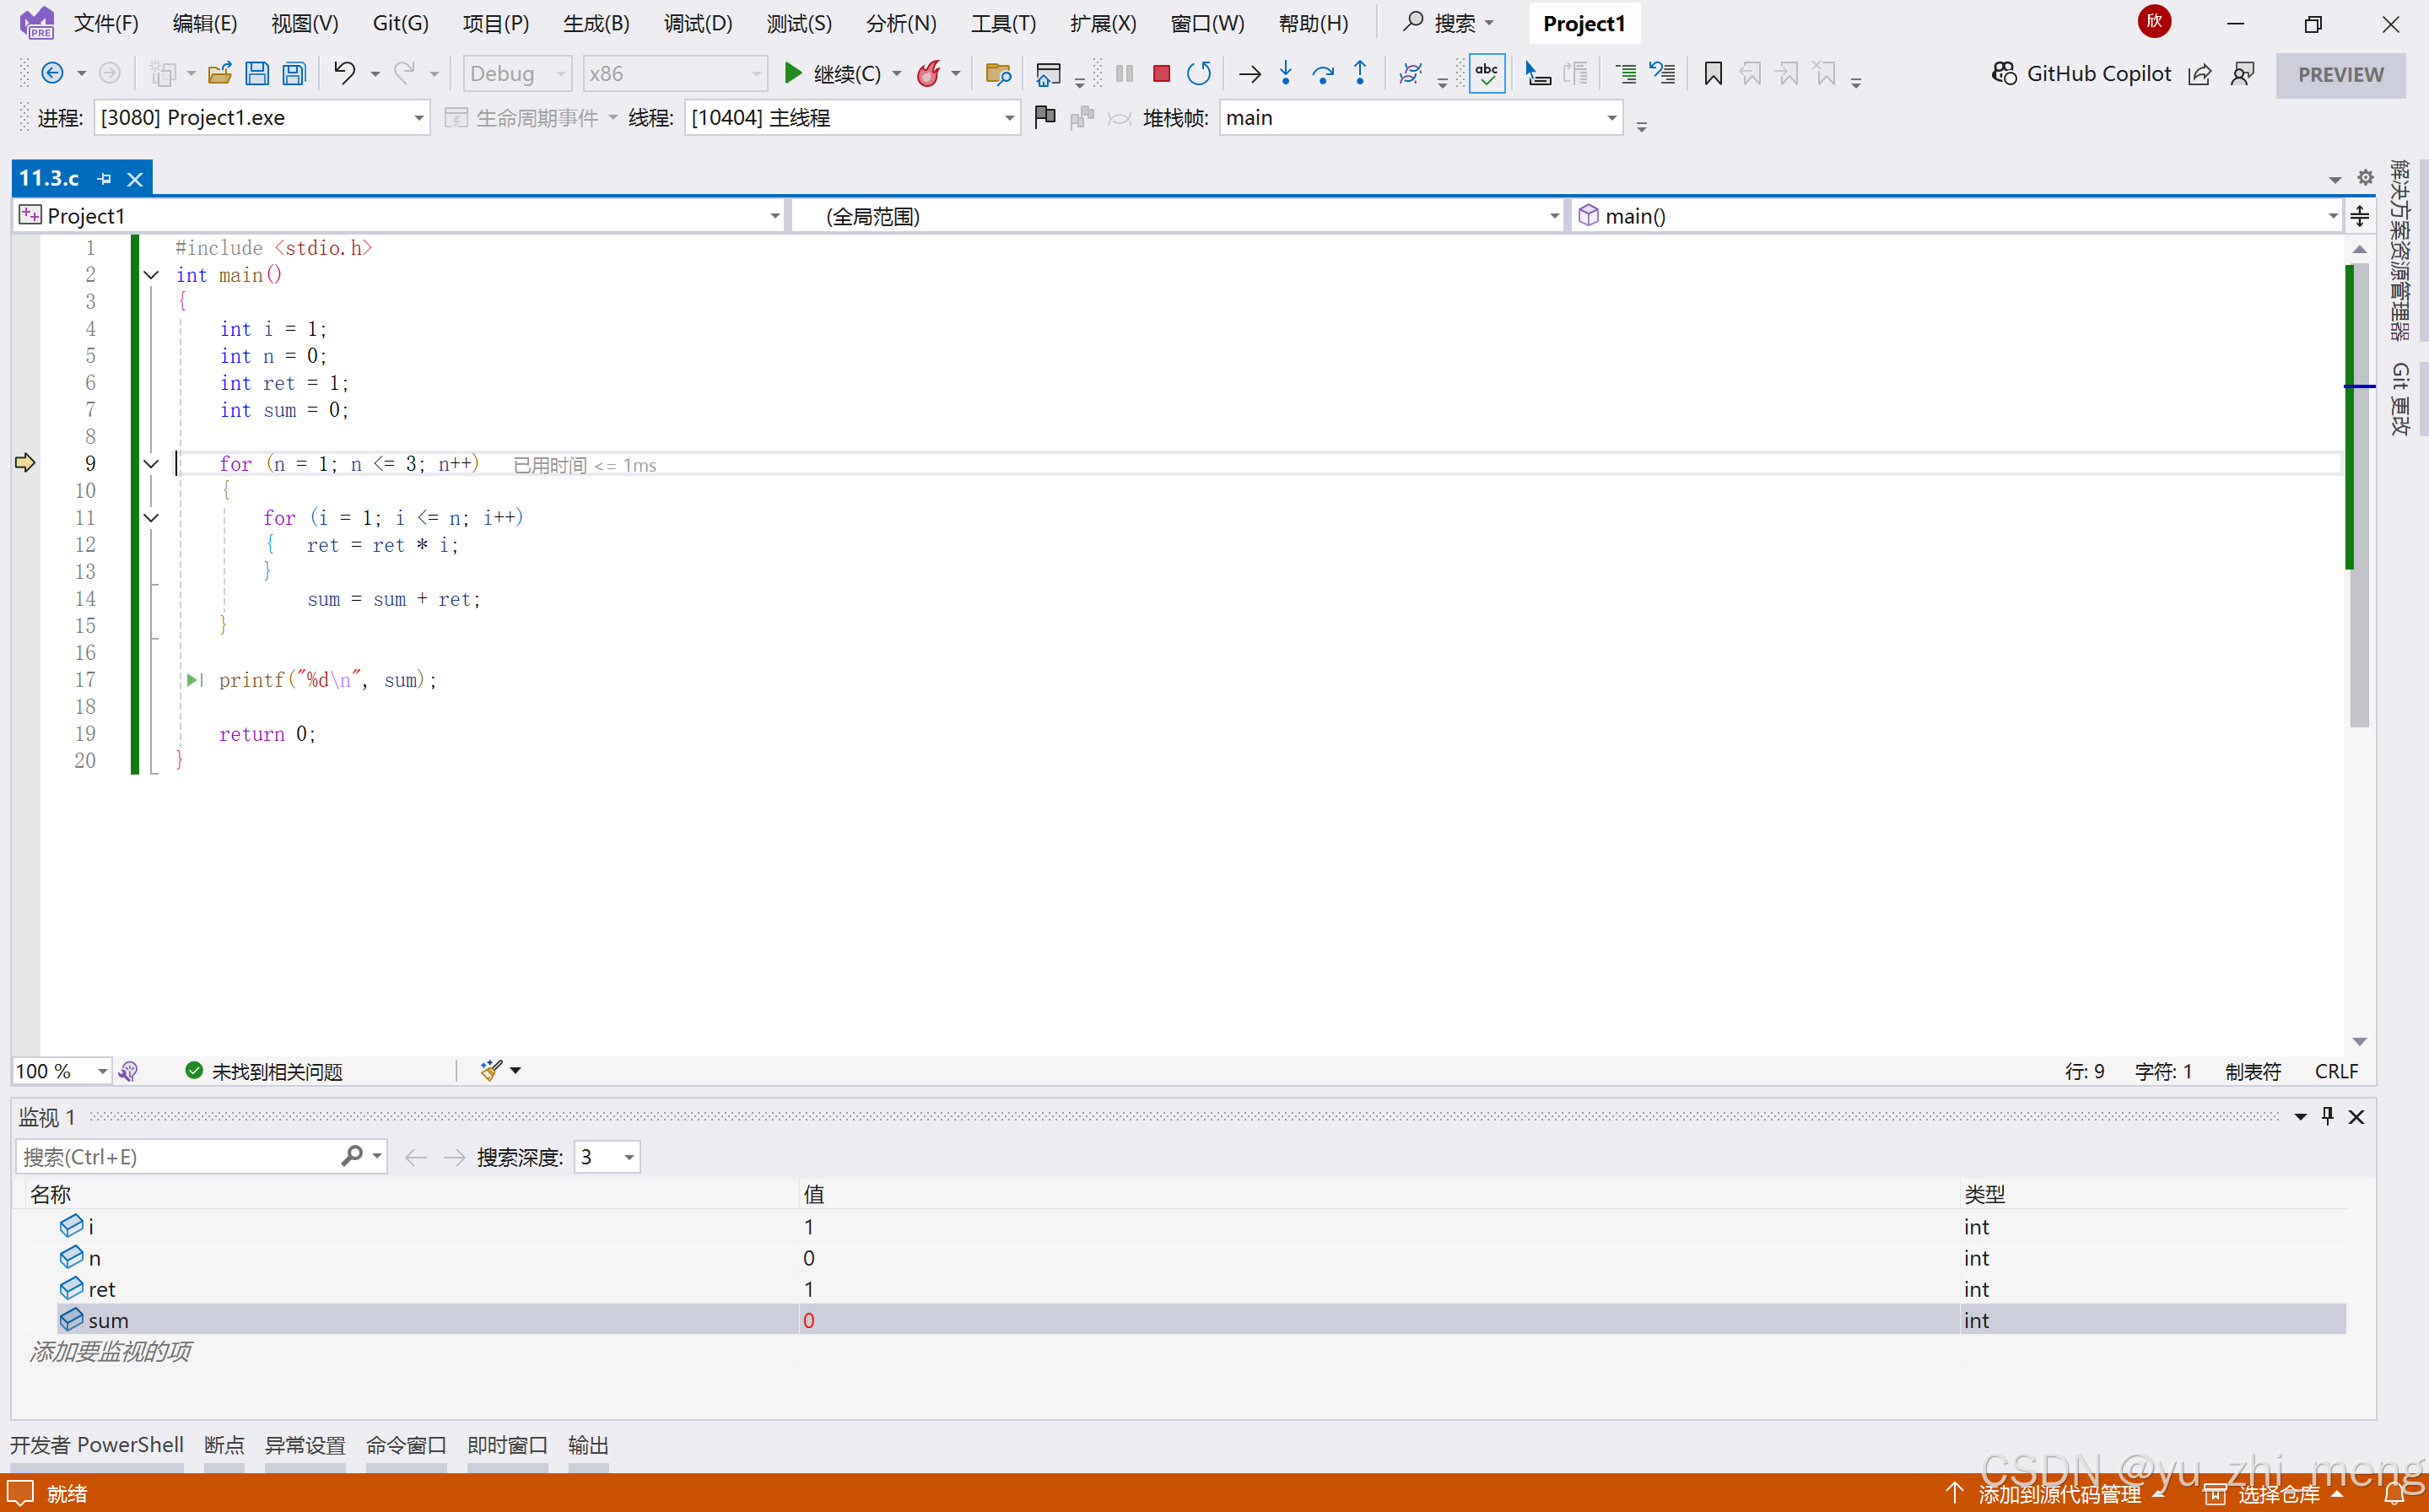Viewport: 2429px width, 1512px height.
Task: Click the Restart debugging icon
Action: [1198, 74]
